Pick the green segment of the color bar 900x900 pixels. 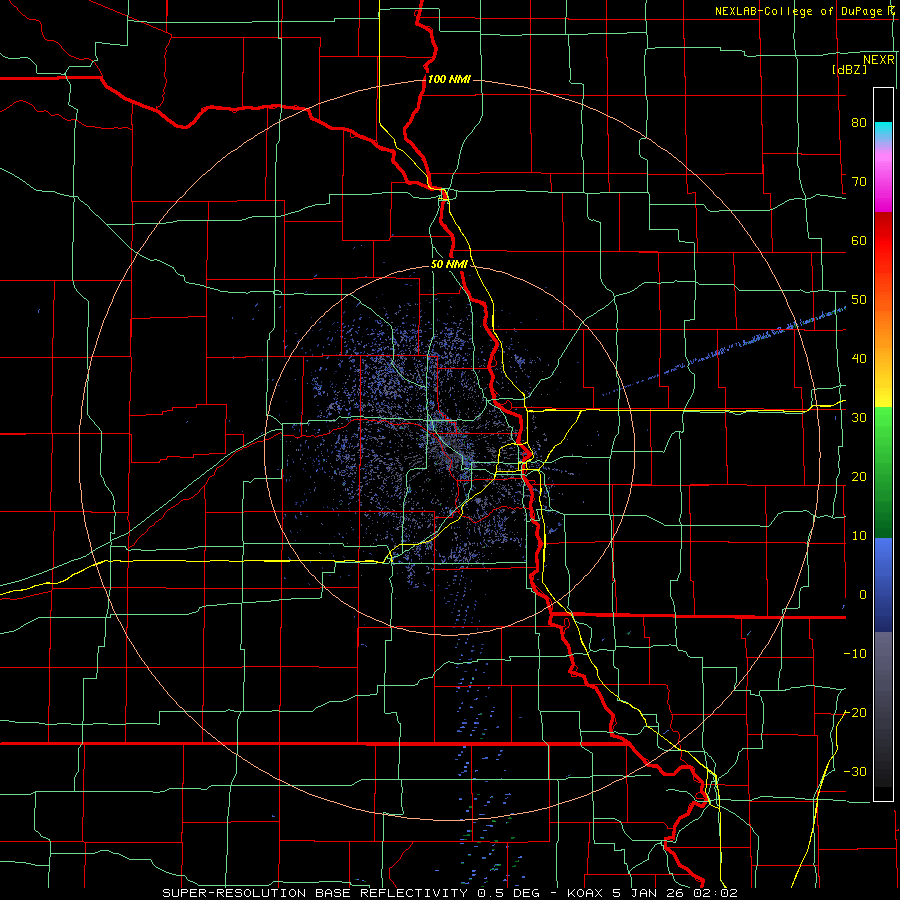[883, 472]
